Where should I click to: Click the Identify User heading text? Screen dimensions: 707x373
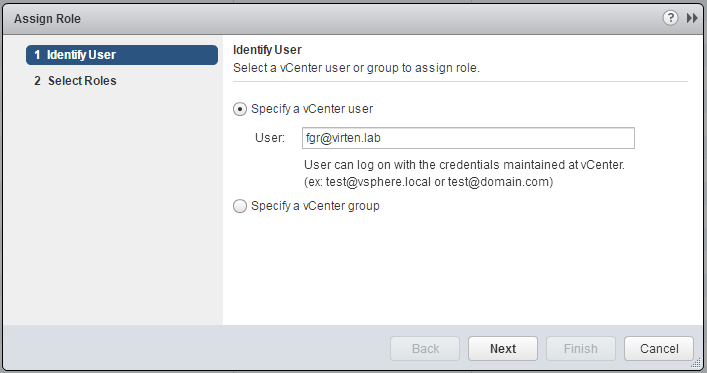[267, 50]
